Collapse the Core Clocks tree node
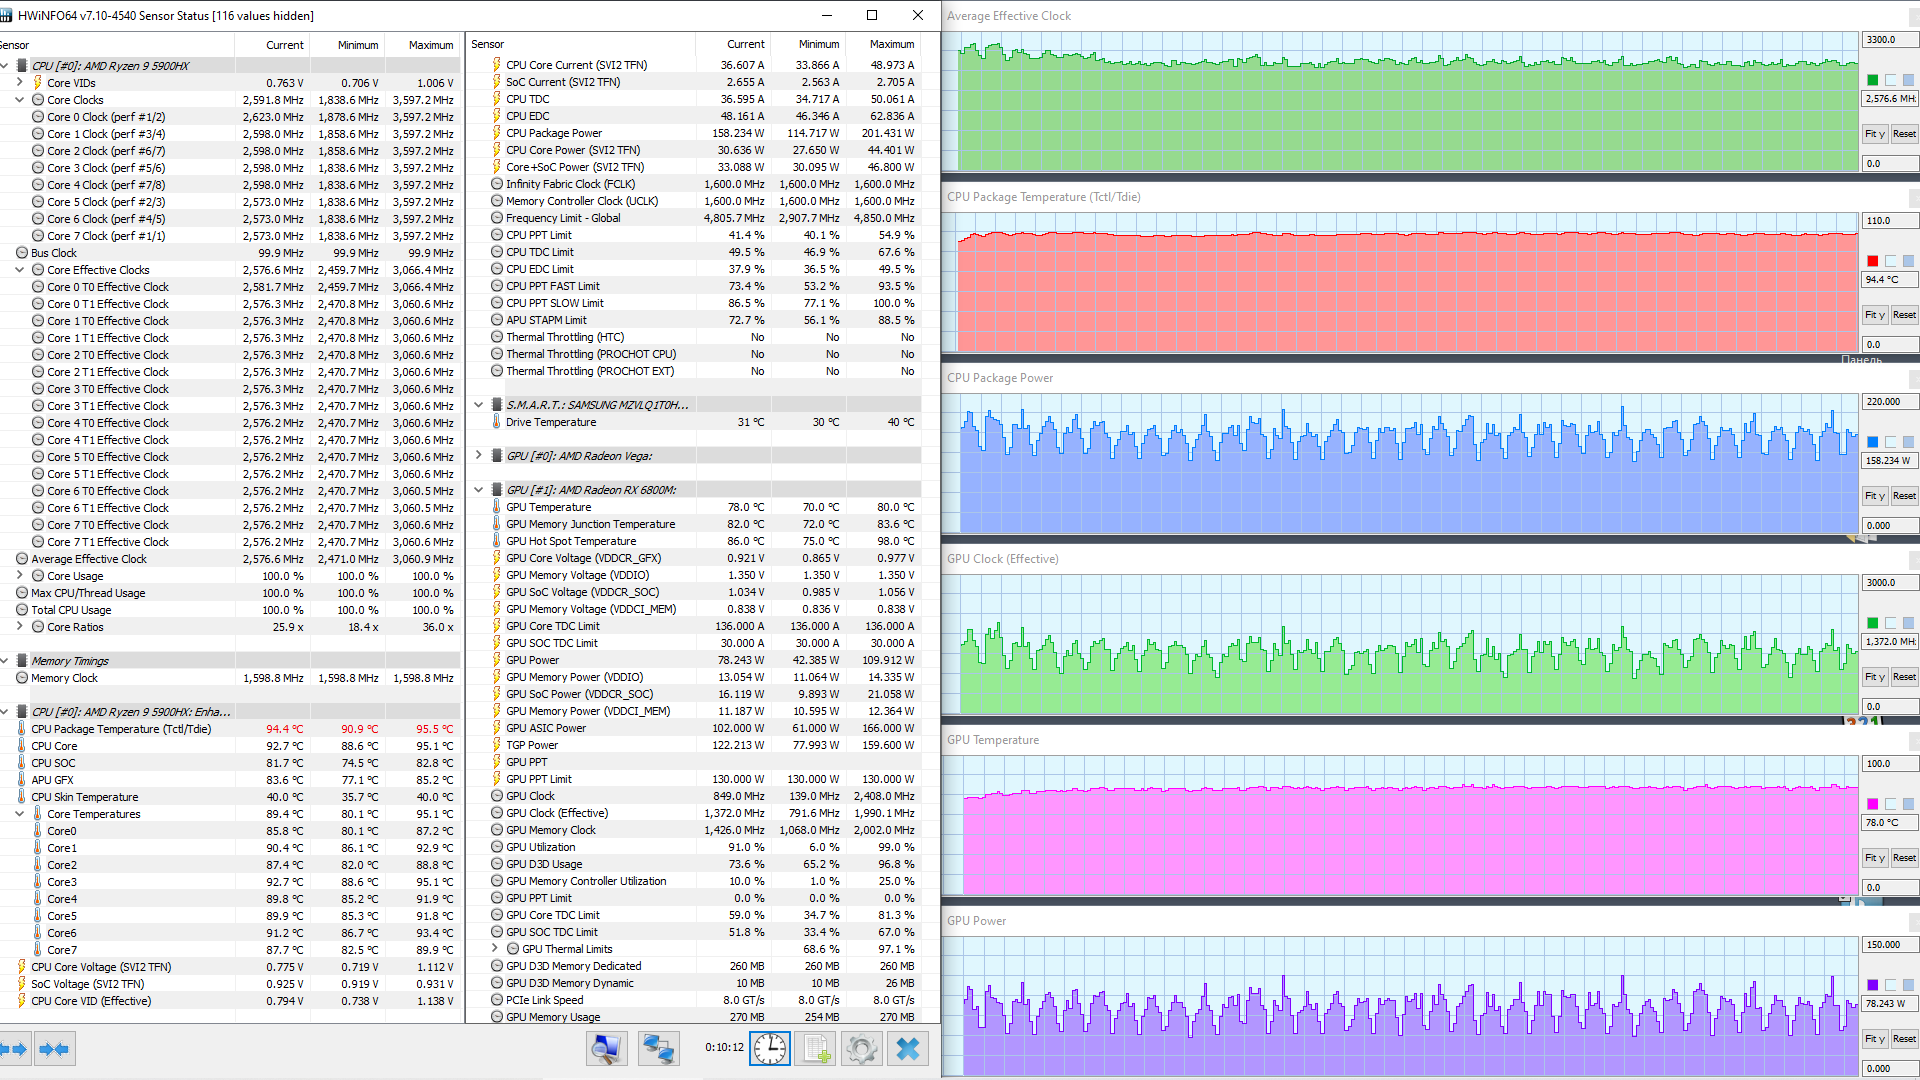Screen dimensions: 1920x1080 (20, 100)
